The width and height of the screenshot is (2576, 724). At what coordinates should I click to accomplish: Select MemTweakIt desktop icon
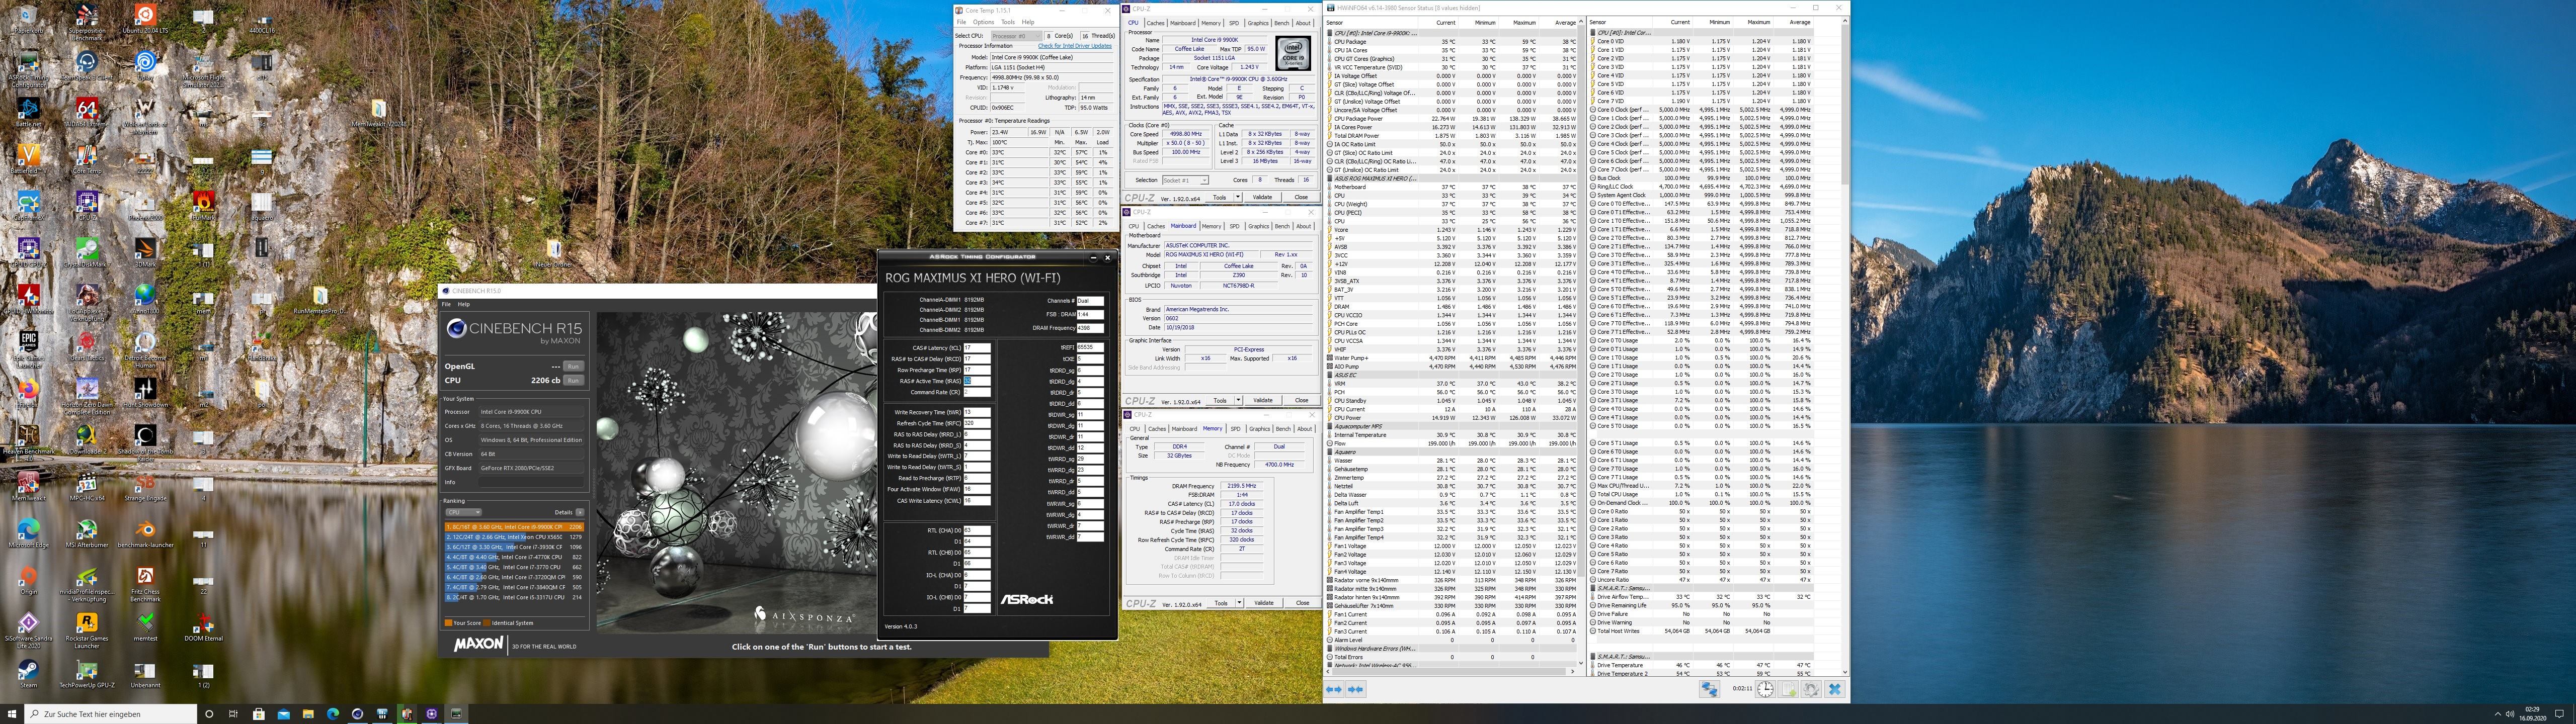[28, 487]
